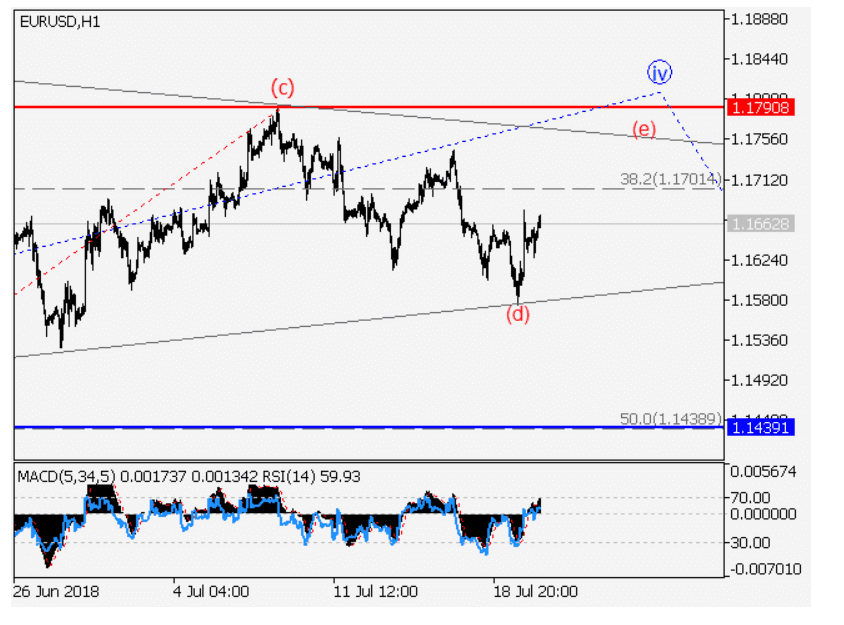Click the blue 1.14391 price tag
The image size is (844, 625).
(x=761, y=427)
